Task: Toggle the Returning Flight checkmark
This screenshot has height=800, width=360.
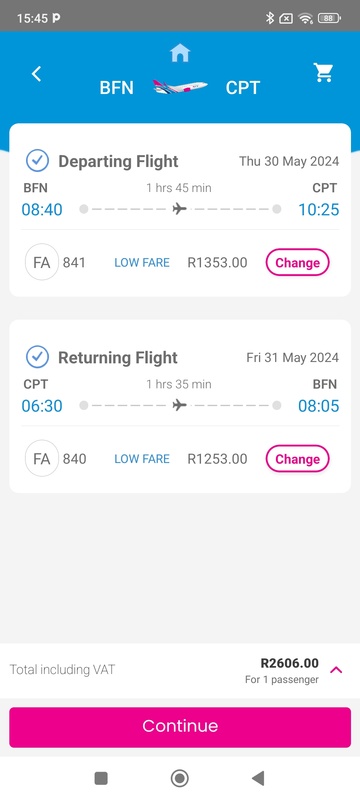Action: [x=38, y=357]
